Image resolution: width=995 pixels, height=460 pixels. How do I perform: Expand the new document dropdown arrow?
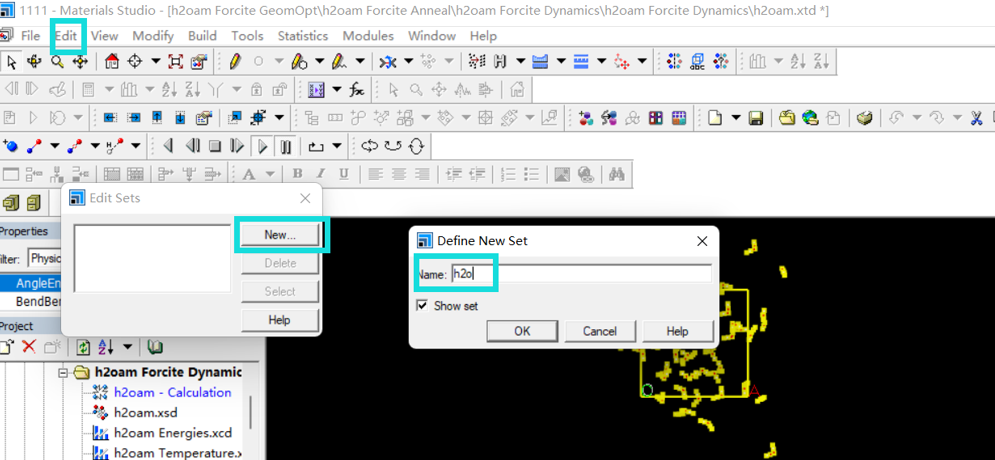click(736, 118)
